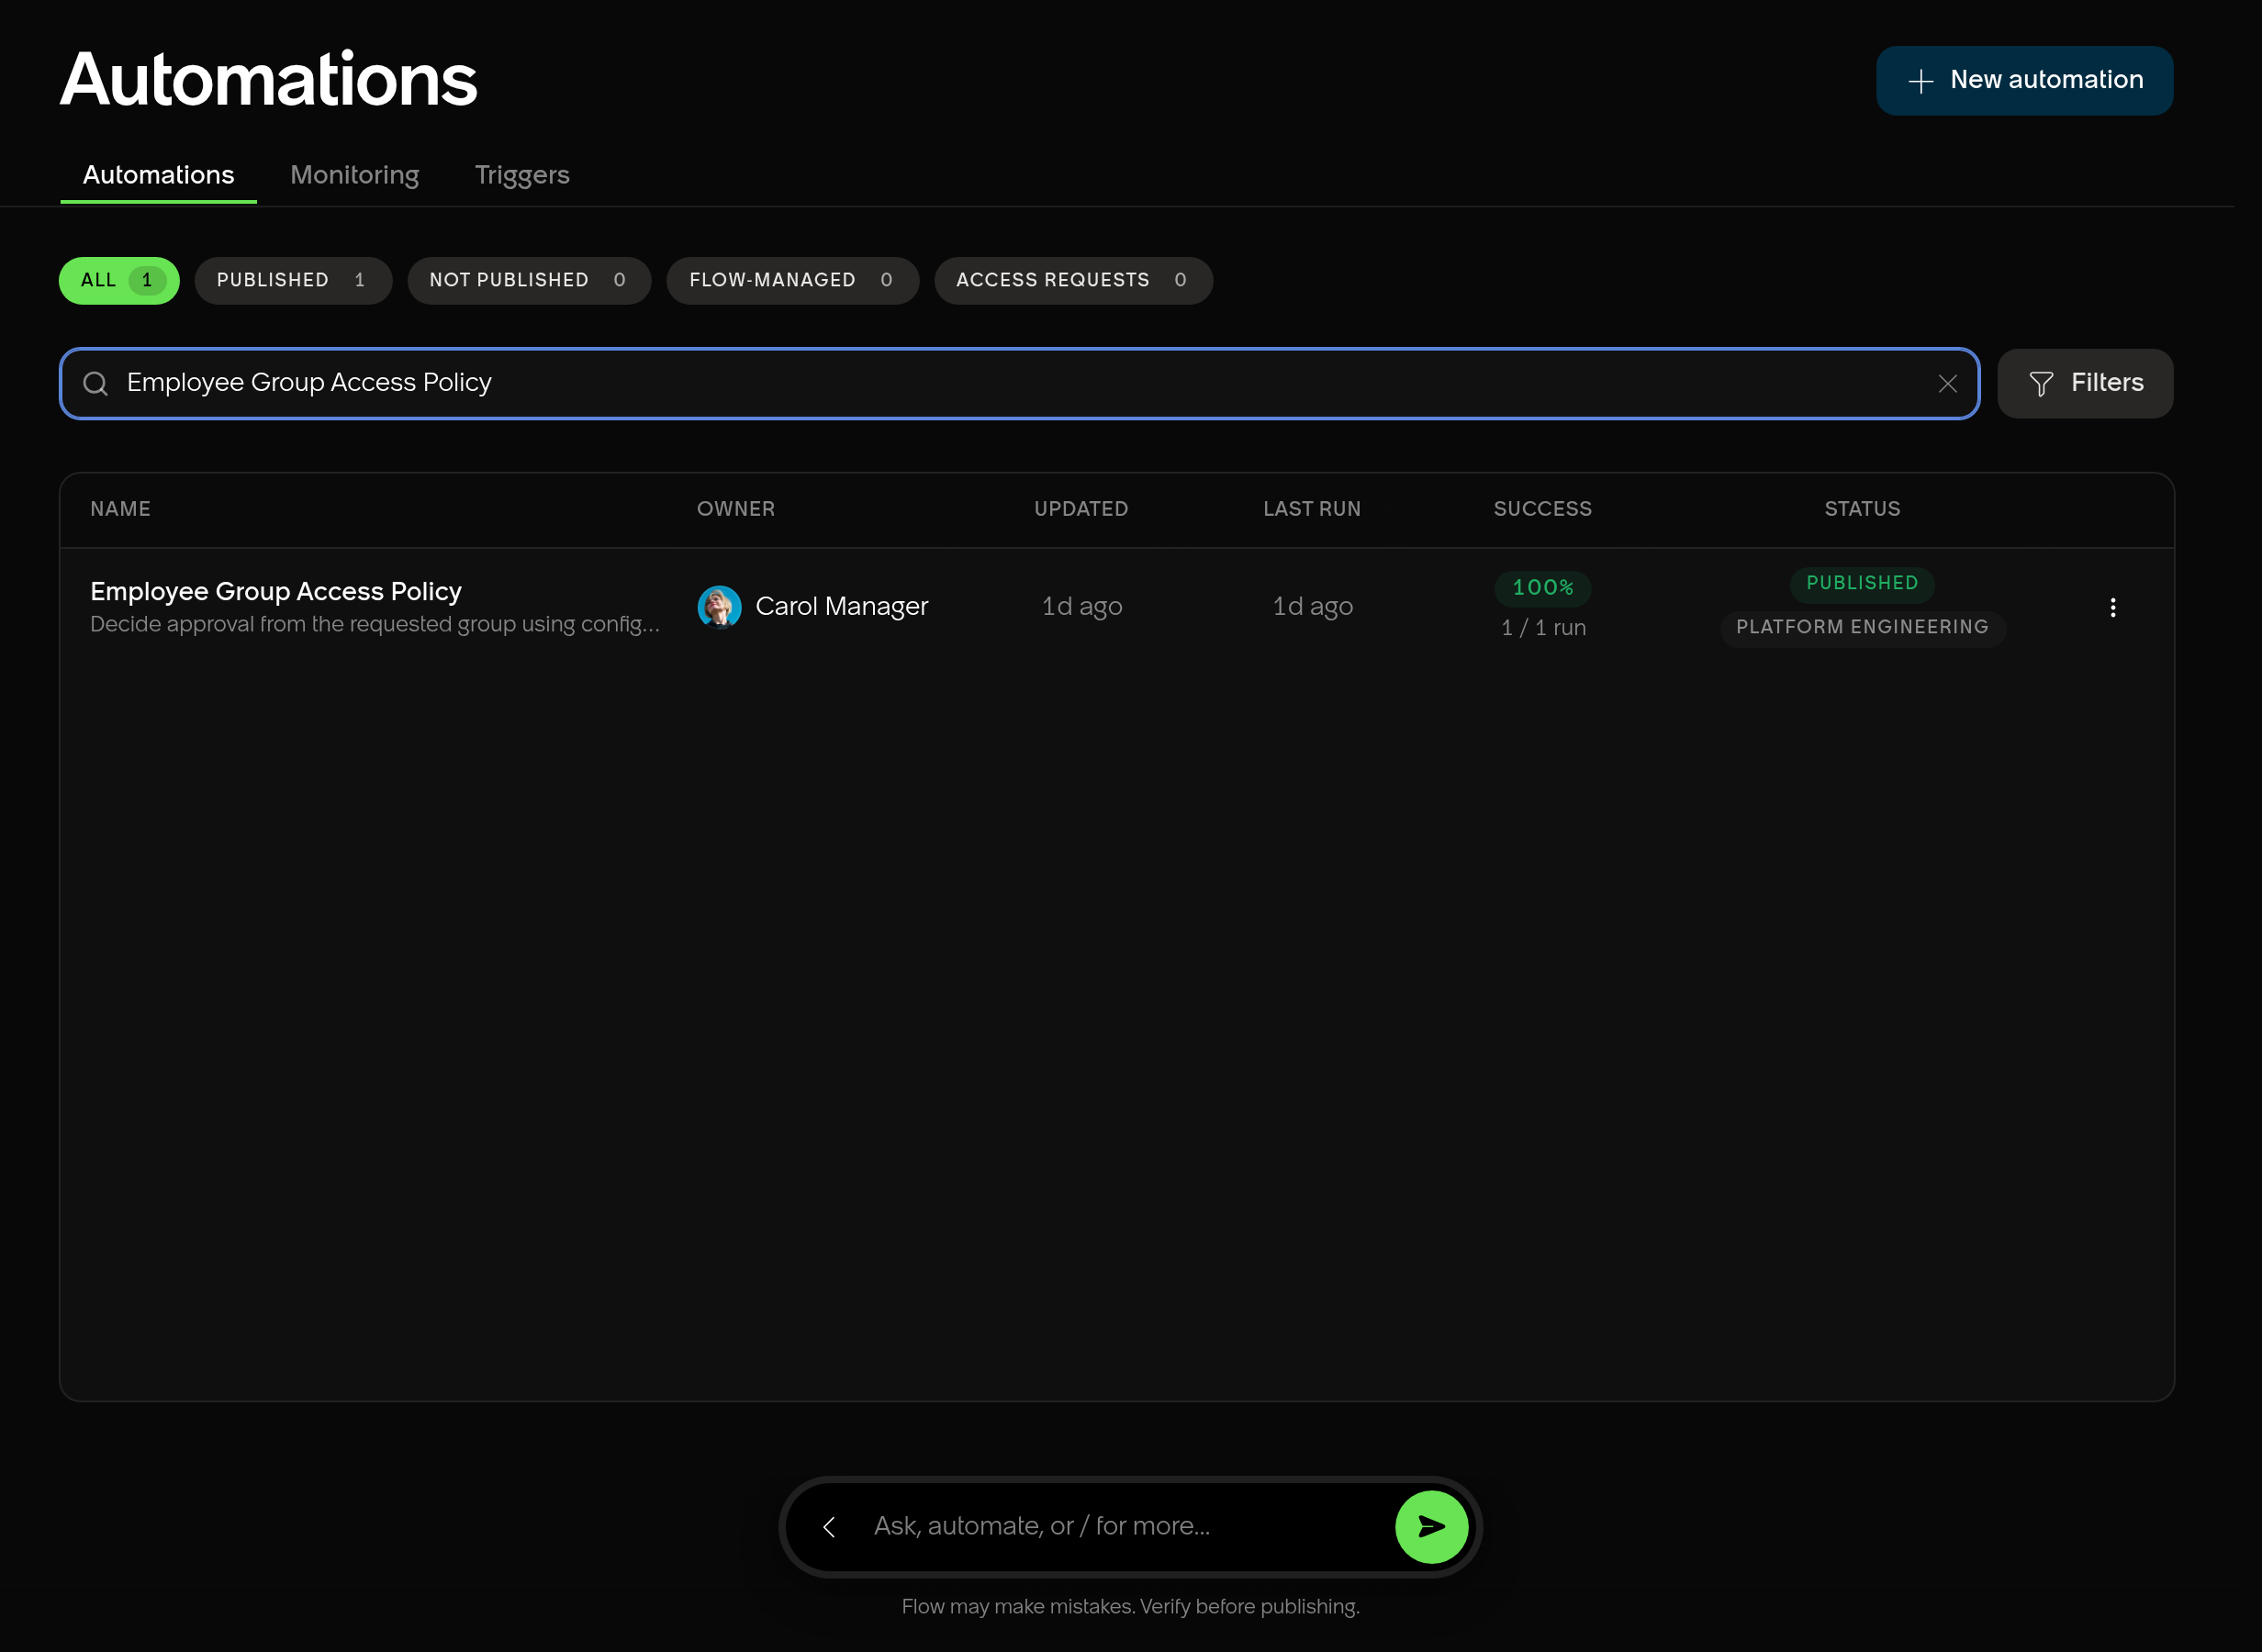Image resolution: width=2262 pixels, height=1652 pixels.
Task: Open the three-dot row actions menu
Action: click(2112, 608)
